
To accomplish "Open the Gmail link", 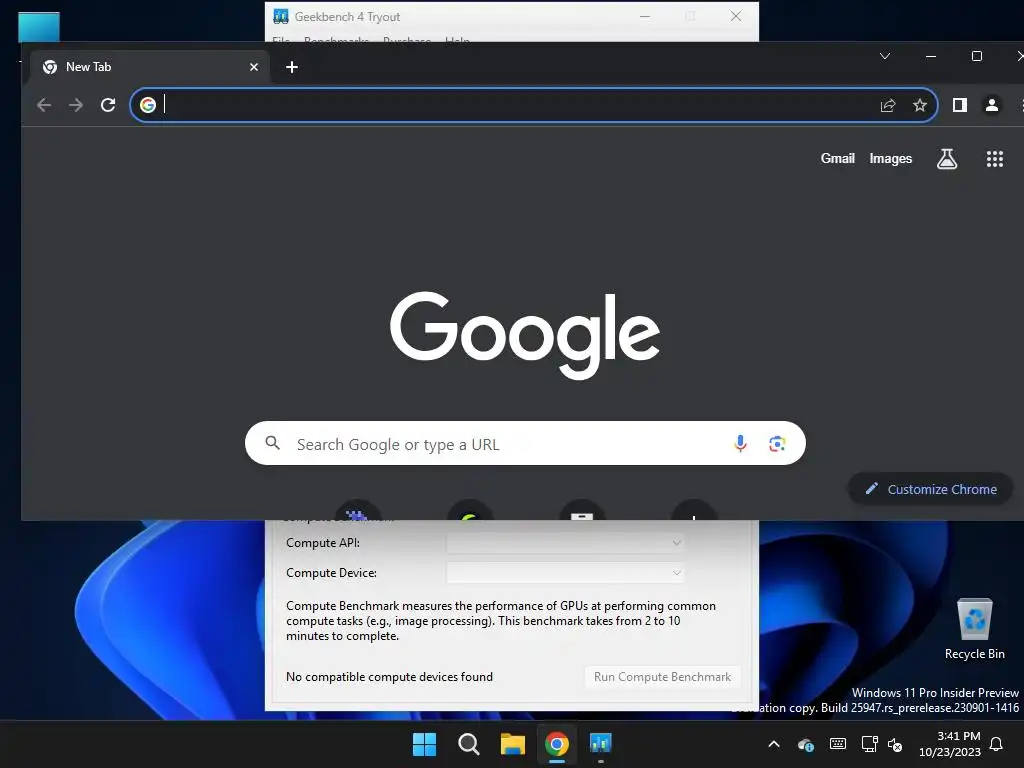I will (x=837, y=158).
